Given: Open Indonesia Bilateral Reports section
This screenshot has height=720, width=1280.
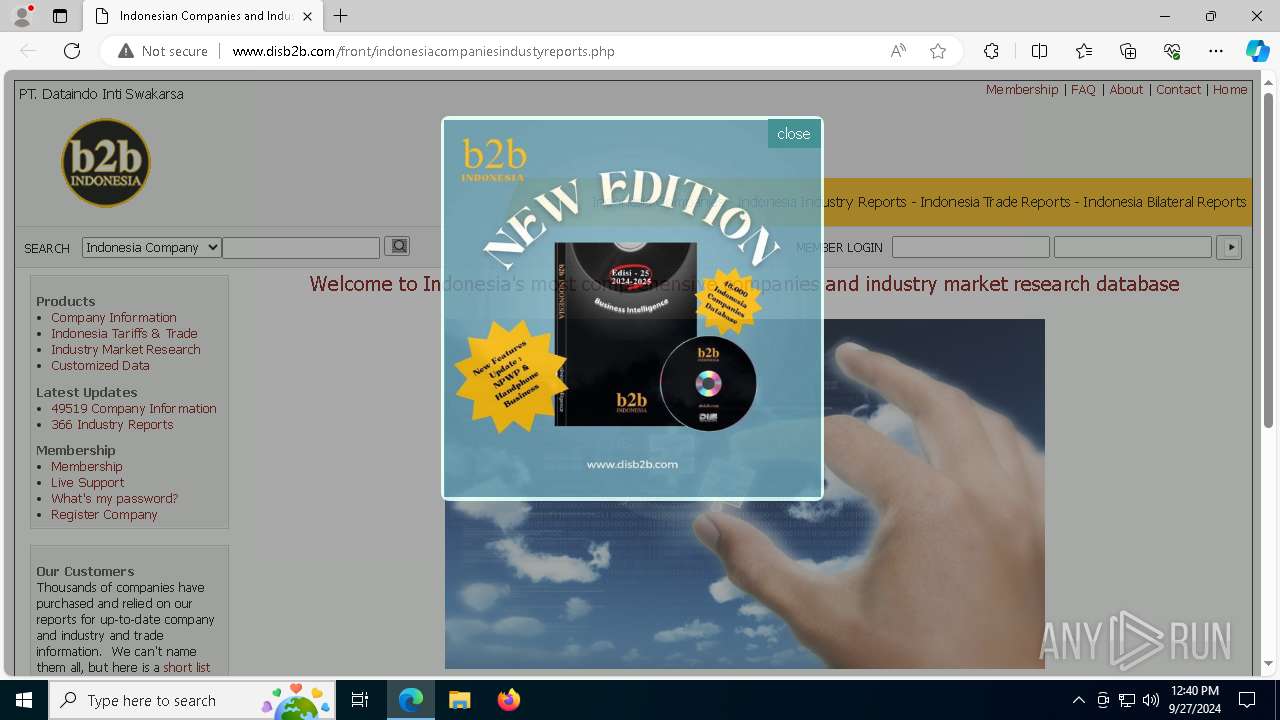Looking at the screenshot, I should pyautogui.click(x=1164, y=202).
